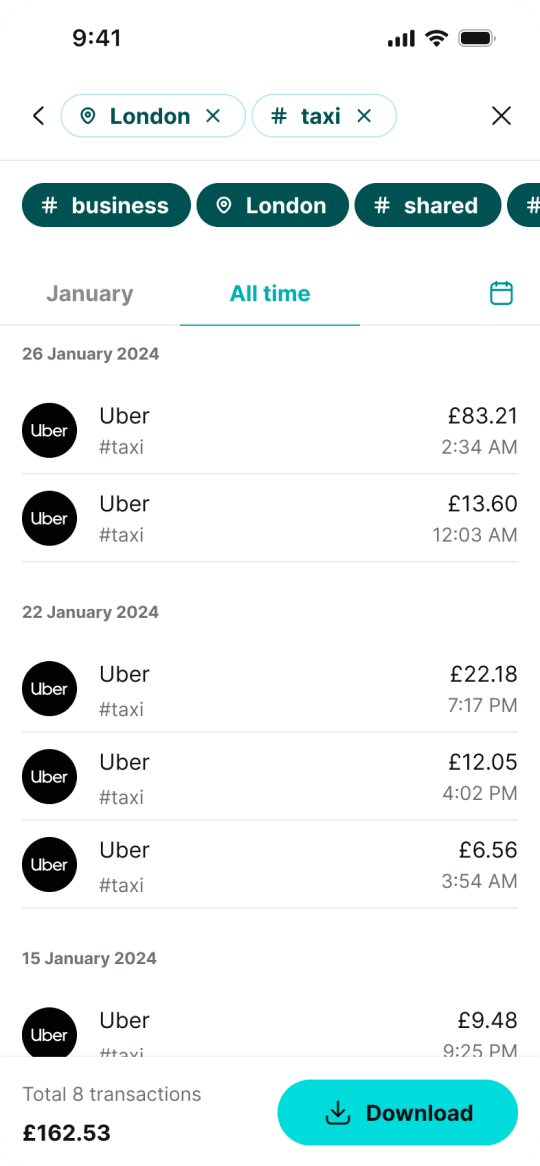The height and width of the screenshot is (1166, 540).
Task: Select the partially visible fourth tag chip
Action: pos(524,205)
